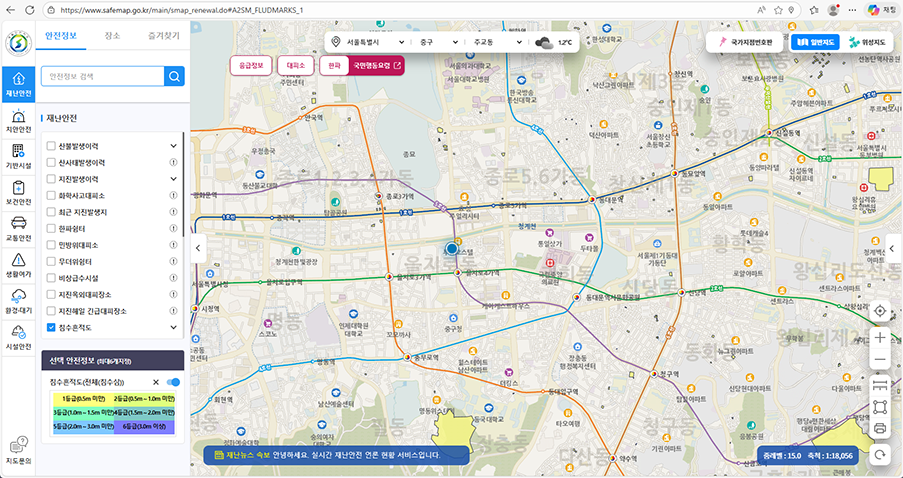Click the 위성지도 satellite map button

(866, 43)
